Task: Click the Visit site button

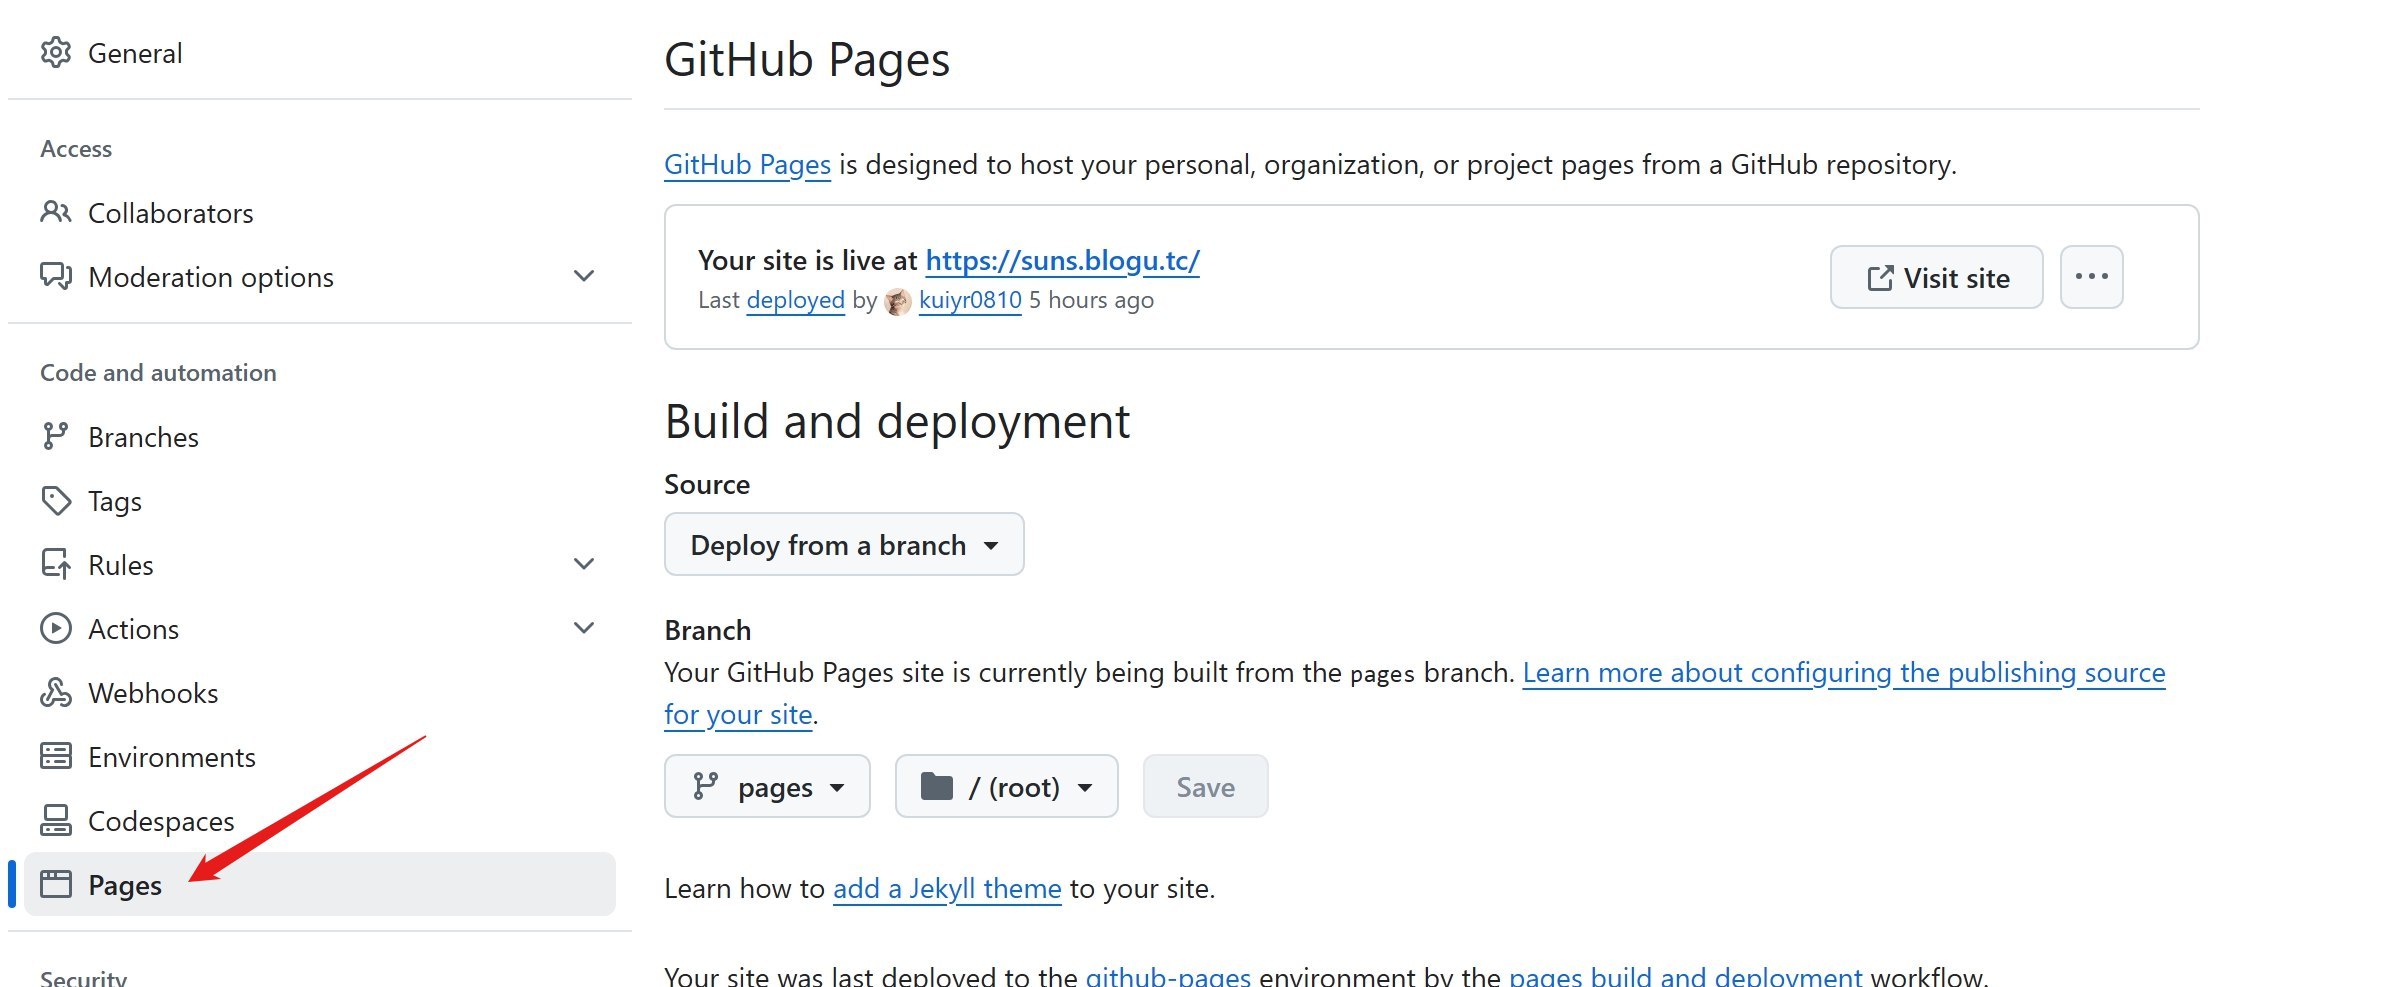Action: (1936, 278)
